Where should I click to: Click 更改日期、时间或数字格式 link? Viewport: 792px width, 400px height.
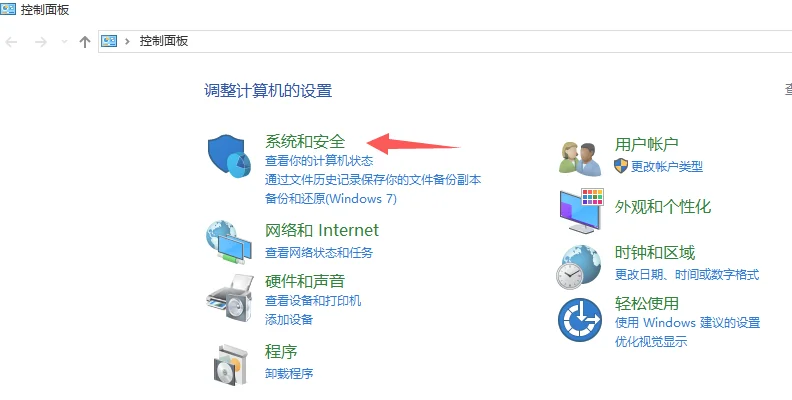[x=687, y=275]
